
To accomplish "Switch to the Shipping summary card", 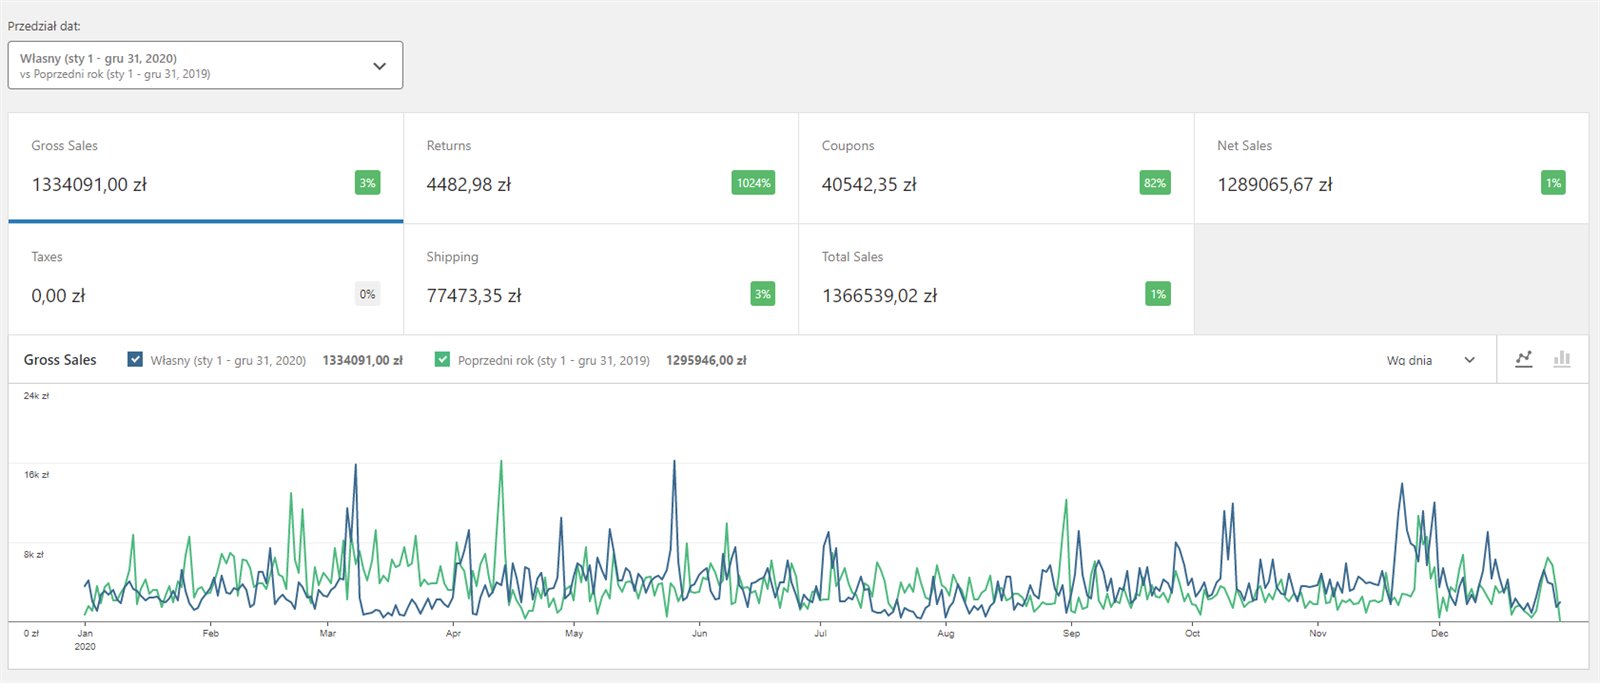I will point(600,278).
